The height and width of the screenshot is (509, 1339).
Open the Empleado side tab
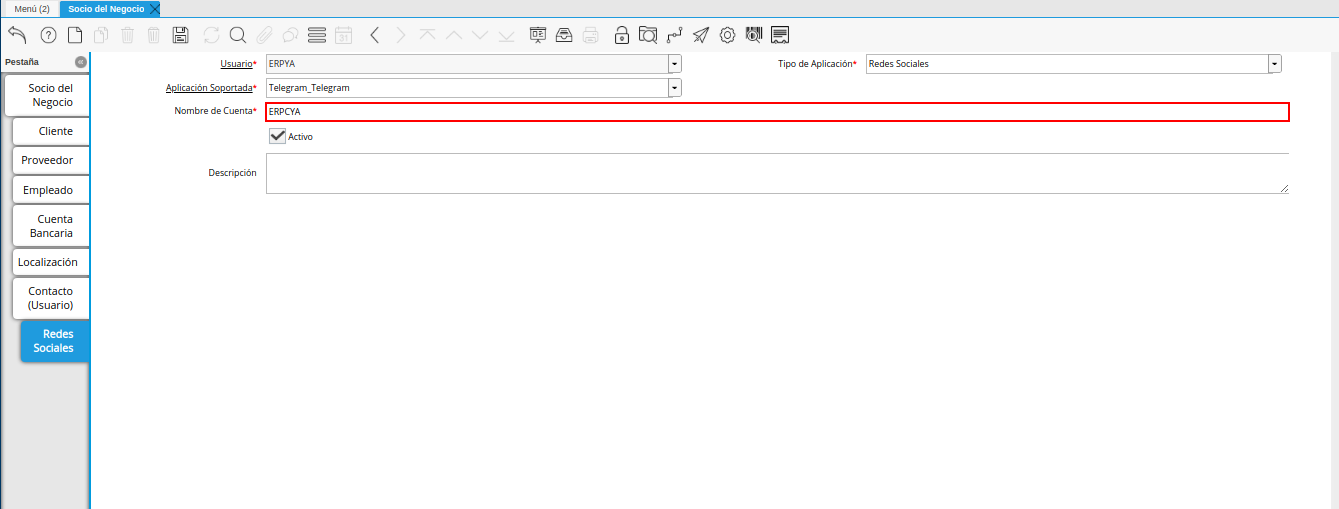click(51, 190)
